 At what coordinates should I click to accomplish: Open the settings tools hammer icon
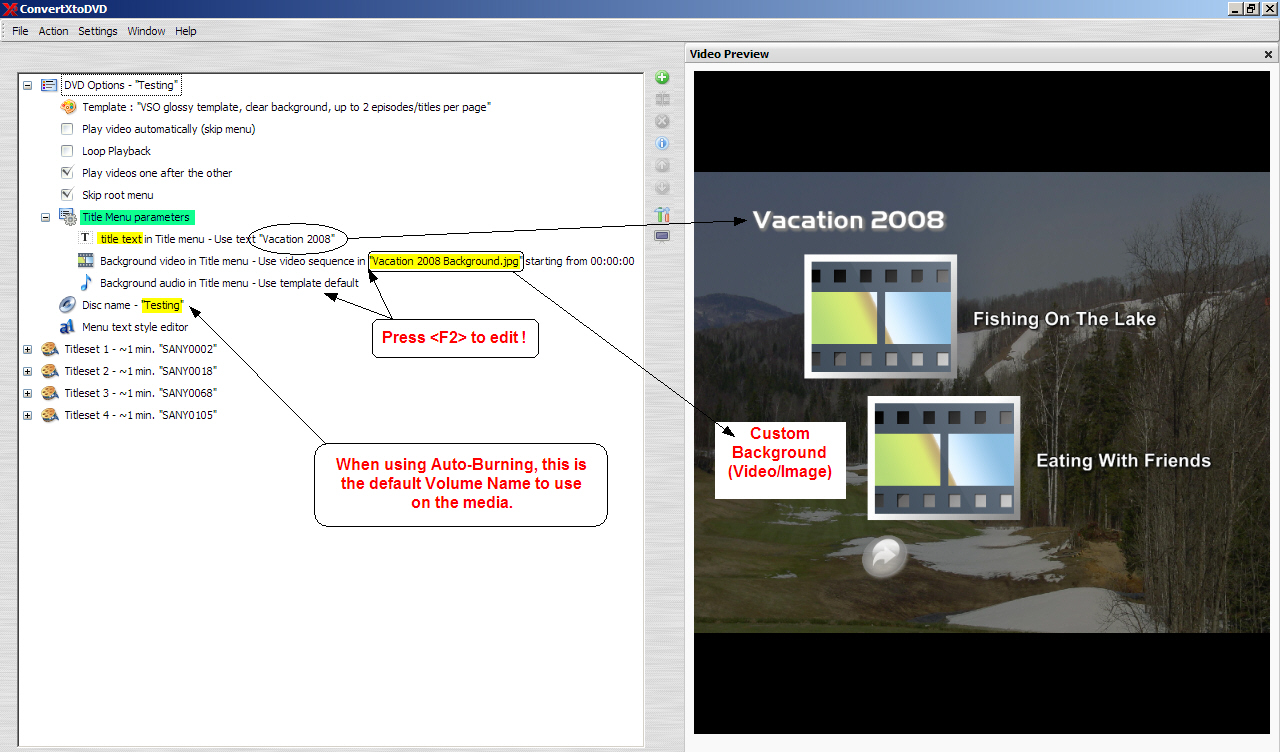662,214
